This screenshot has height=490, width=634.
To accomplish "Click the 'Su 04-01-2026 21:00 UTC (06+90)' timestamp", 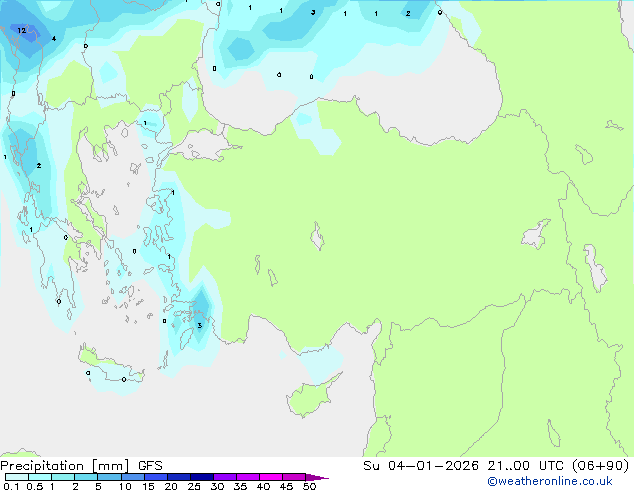I will coord(496,466).
